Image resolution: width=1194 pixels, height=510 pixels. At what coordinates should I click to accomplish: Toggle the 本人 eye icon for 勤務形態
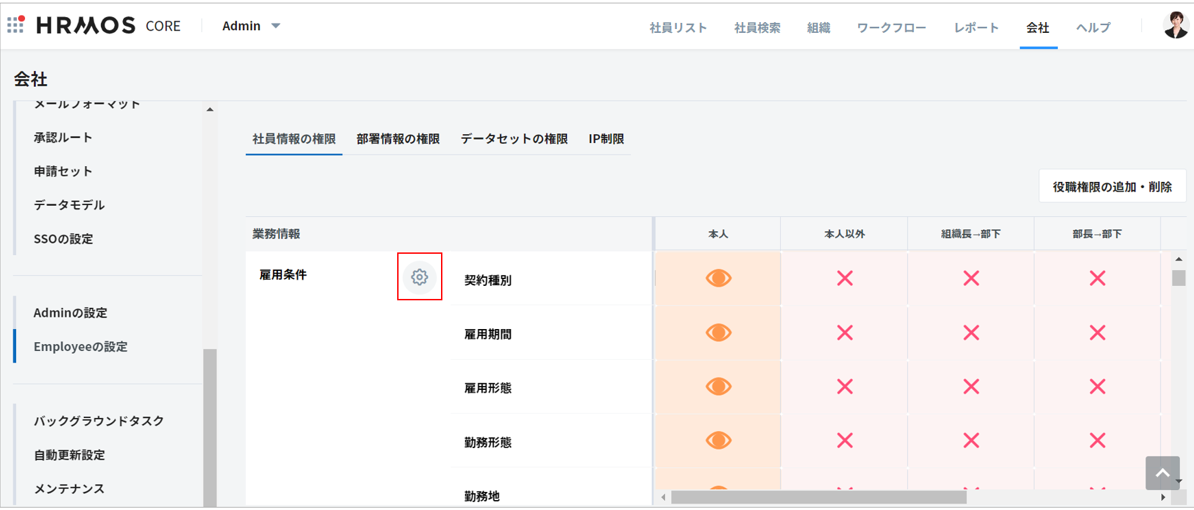pos(718,440)
